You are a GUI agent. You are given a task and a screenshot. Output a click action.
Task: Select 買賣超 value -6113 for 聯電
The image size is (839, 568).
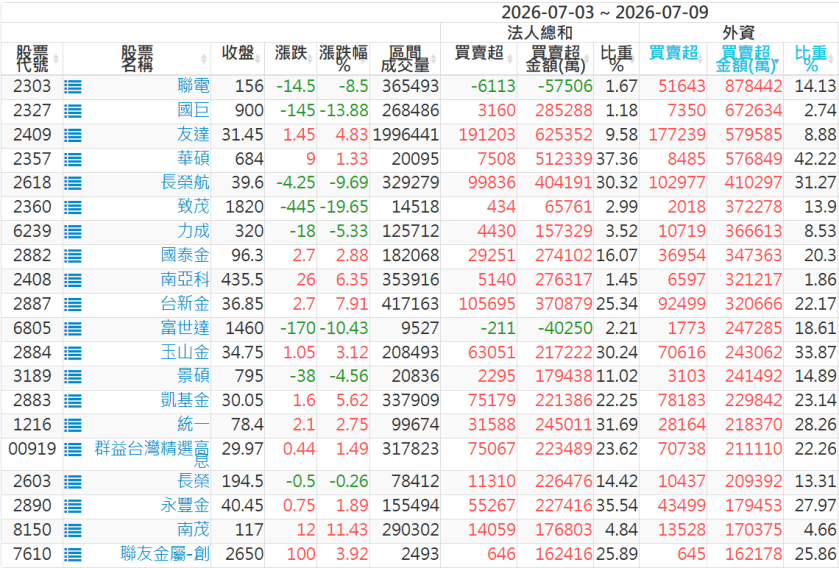tap(493, 86)
